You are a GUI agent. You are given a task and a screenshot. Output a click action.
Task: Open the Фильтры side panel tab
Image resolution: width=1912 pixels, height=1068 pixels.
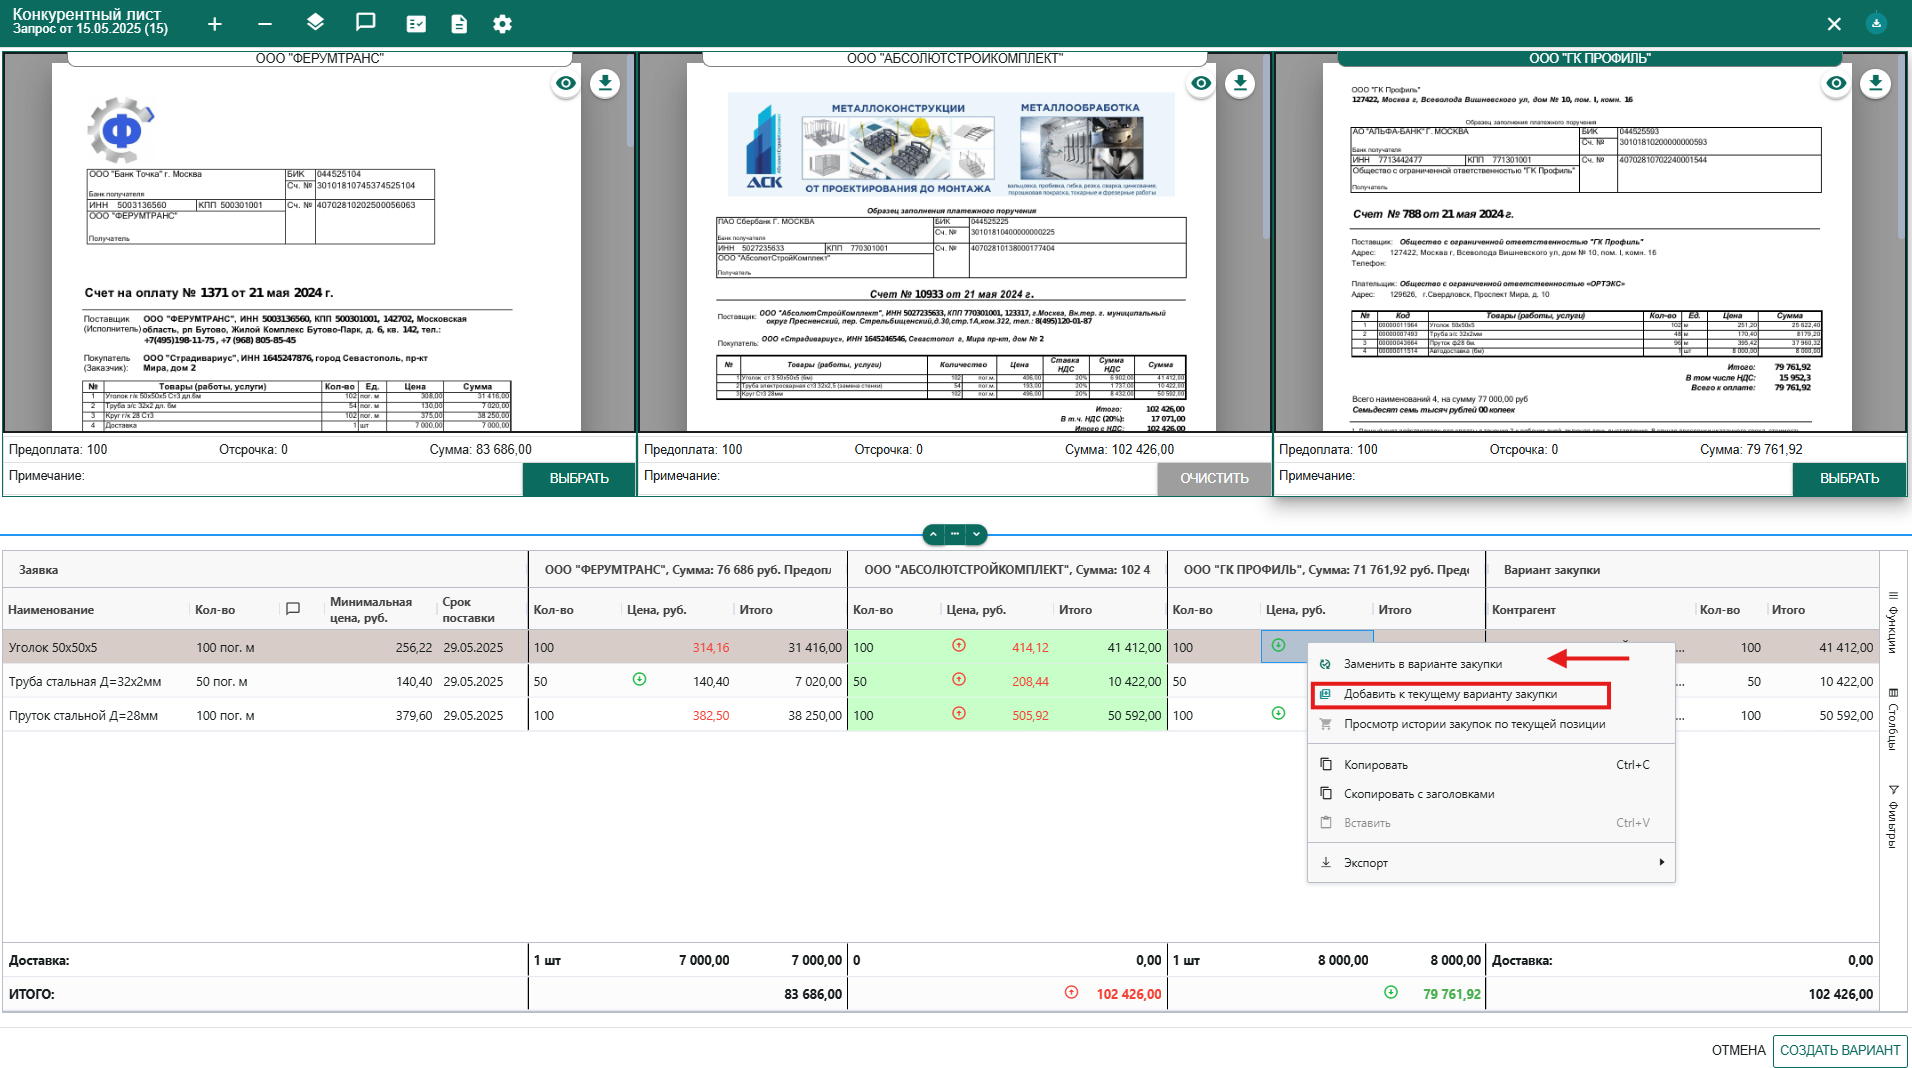coord(1893,817)
